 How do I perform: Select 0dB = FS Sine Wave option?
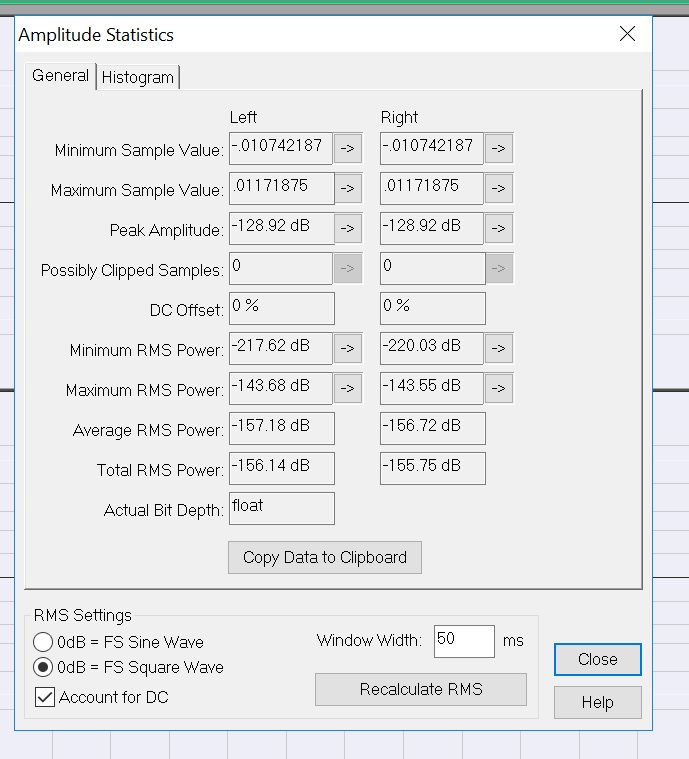click(44, 642)
